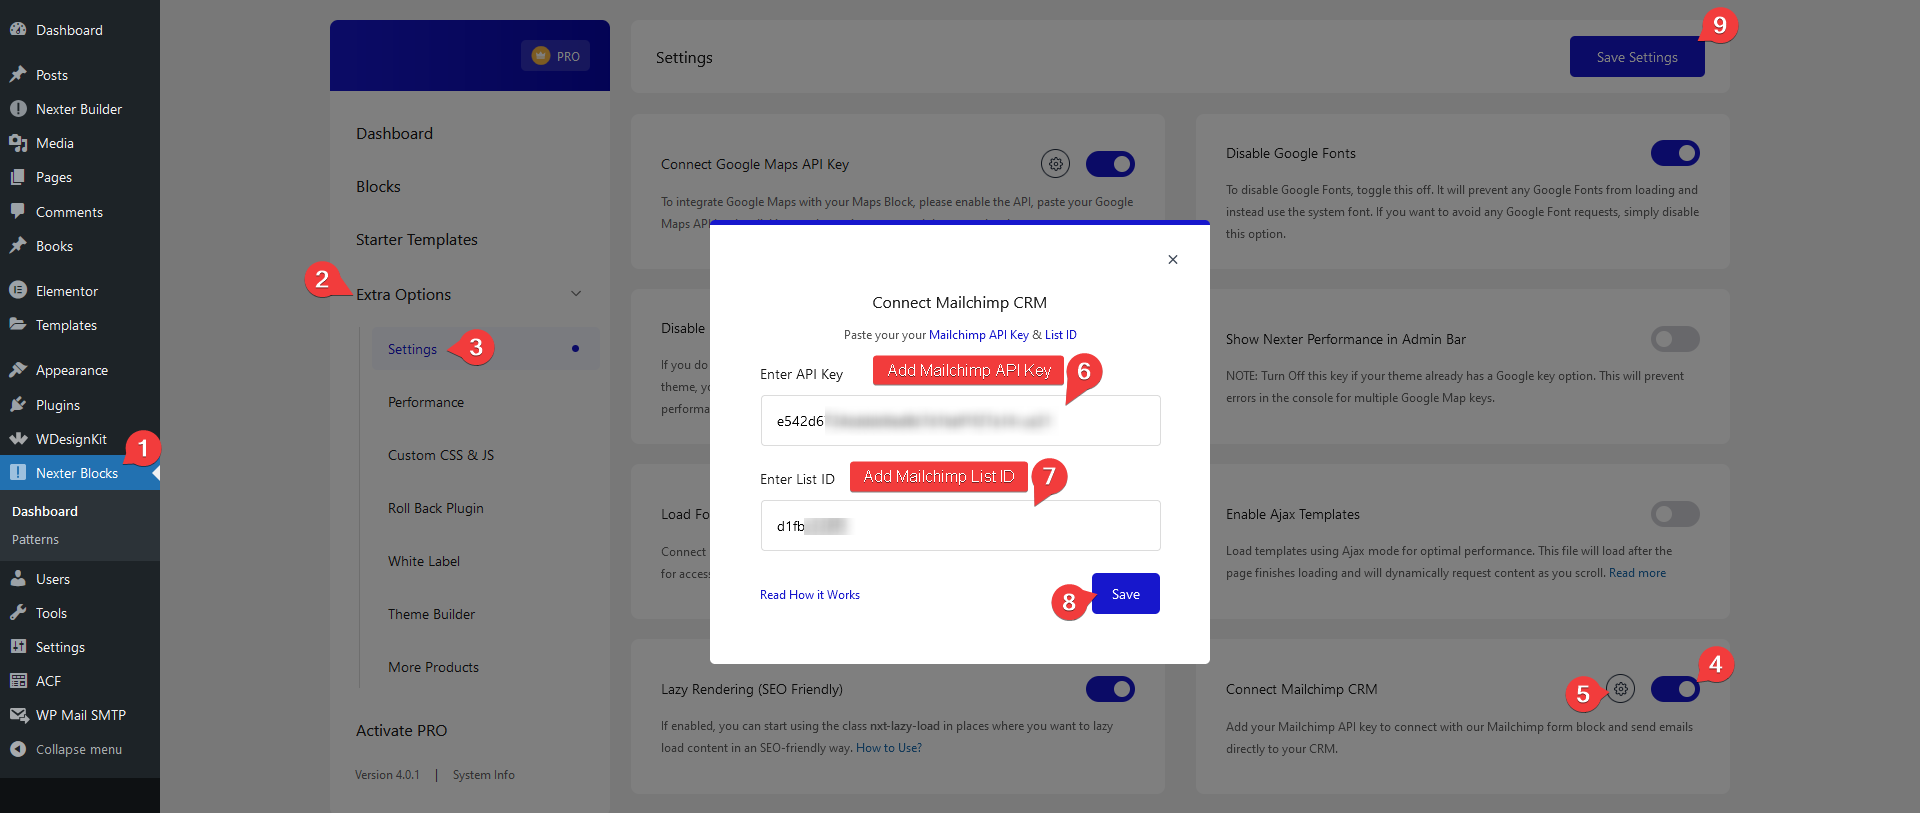Click the Nexter Blocks sidebar icon

(18, 472)
